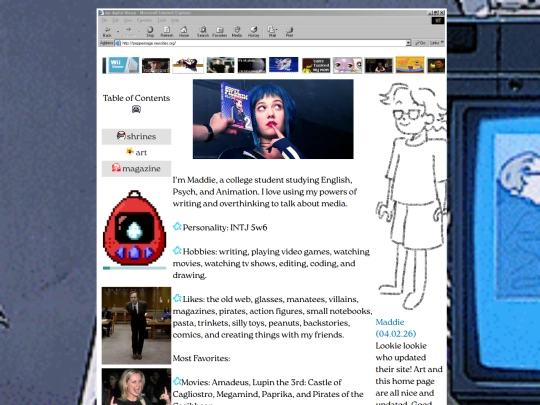This screenshot has height=405, width=540.
Task: Click the "Table of Contents" heading
Action: pos(136,98)
